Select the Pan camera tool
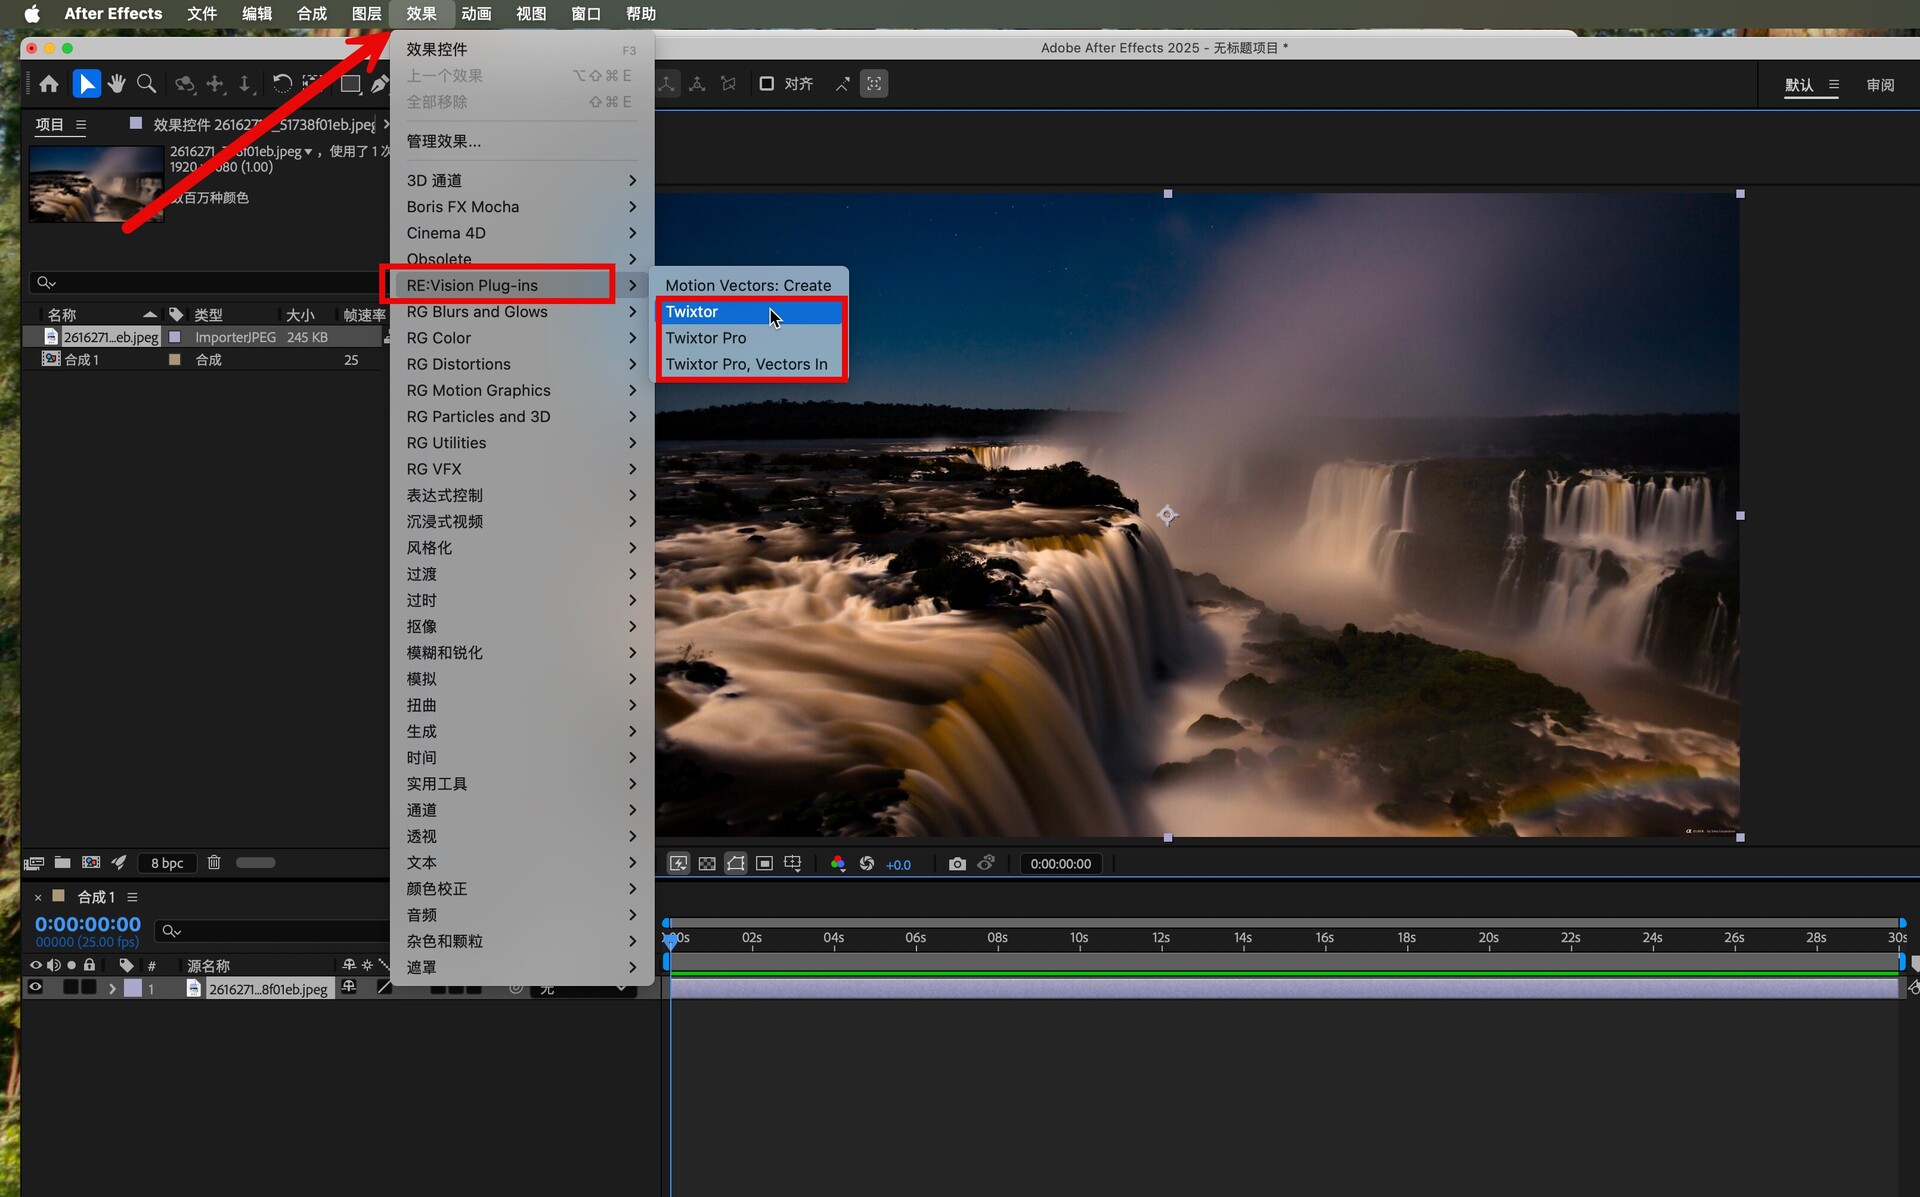 (215, 84)
